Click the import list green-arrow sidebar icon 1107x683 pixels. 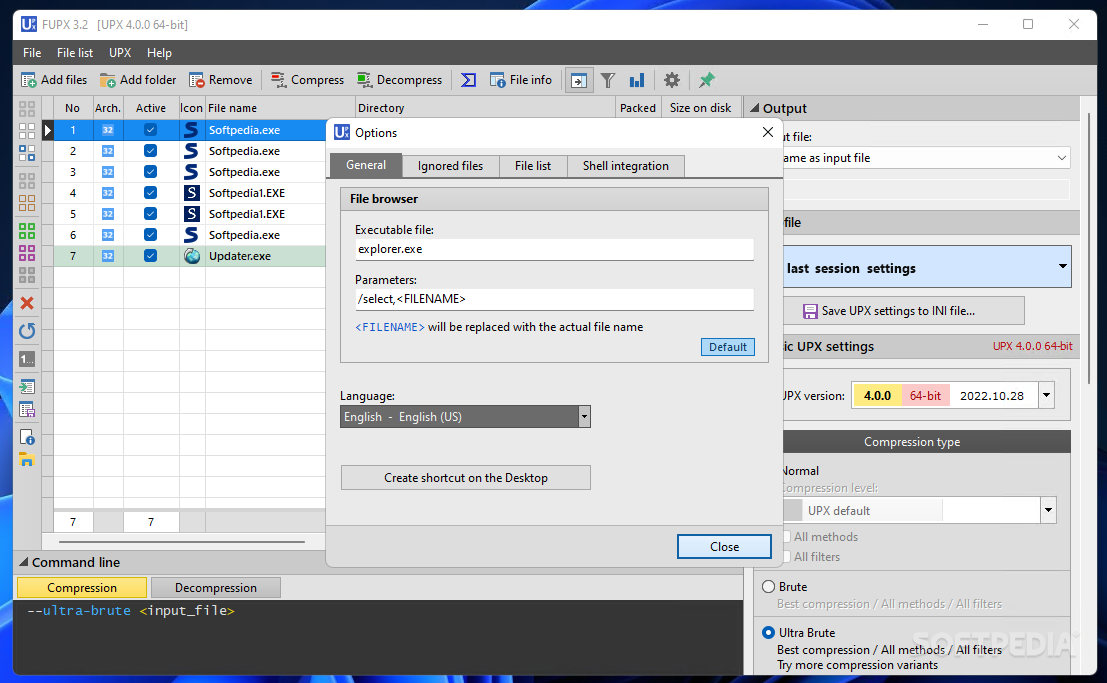pyautogui.click(x=27, y=386)
